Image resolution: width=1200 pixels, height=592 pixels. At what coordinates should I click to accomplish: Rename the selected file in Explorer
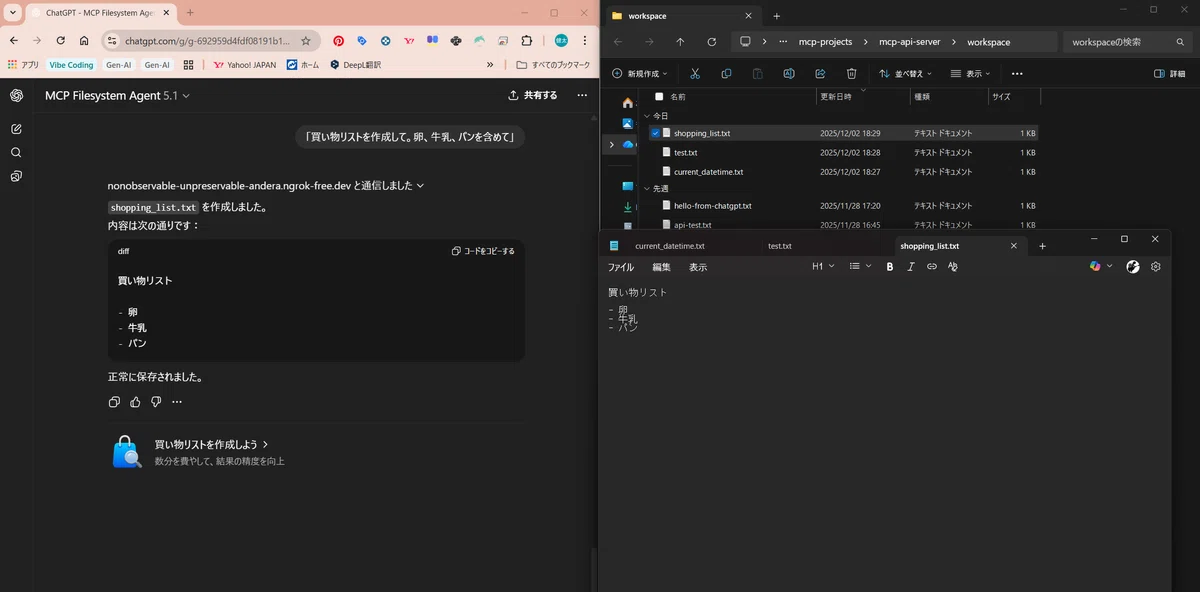point(789,73)
